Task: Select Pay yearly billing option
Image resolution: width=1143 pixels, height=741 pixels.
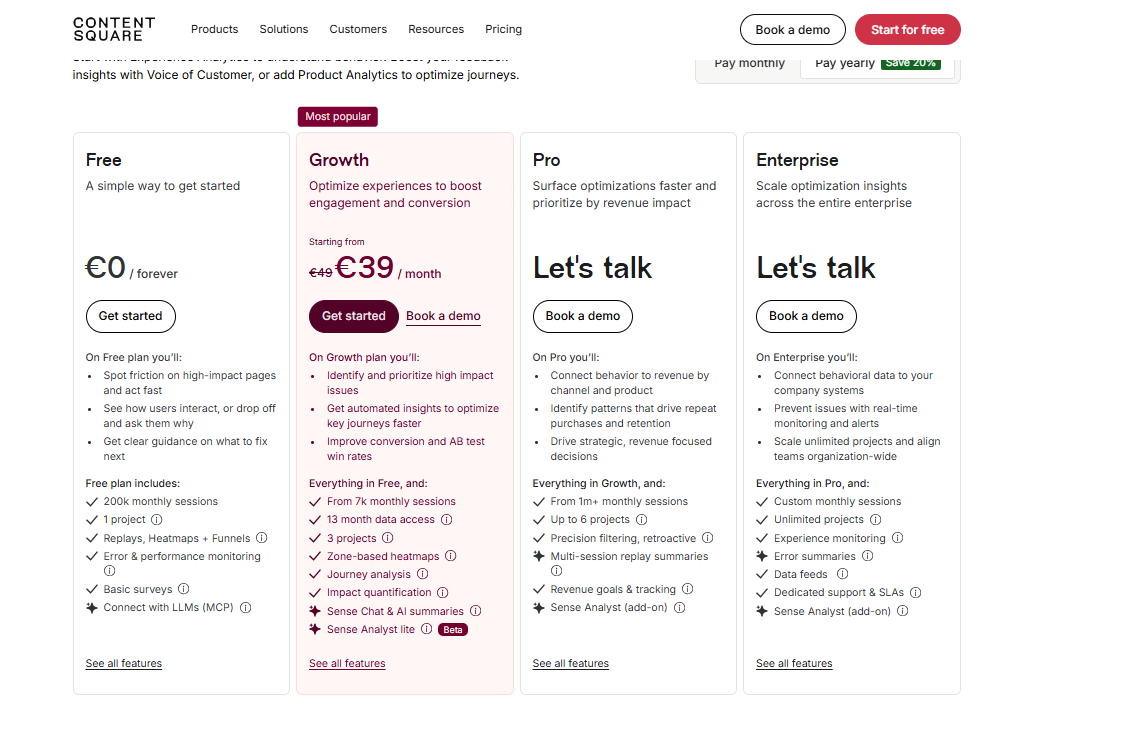Action: tap(878, 63)
